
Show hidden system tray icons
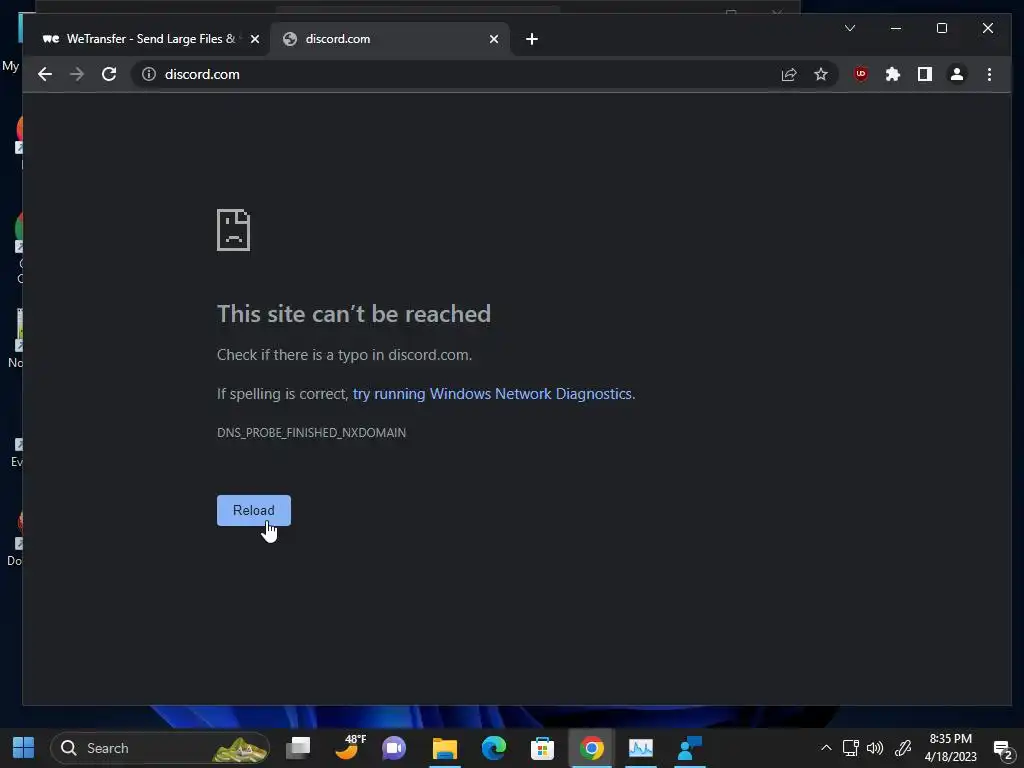pos(826,748)
